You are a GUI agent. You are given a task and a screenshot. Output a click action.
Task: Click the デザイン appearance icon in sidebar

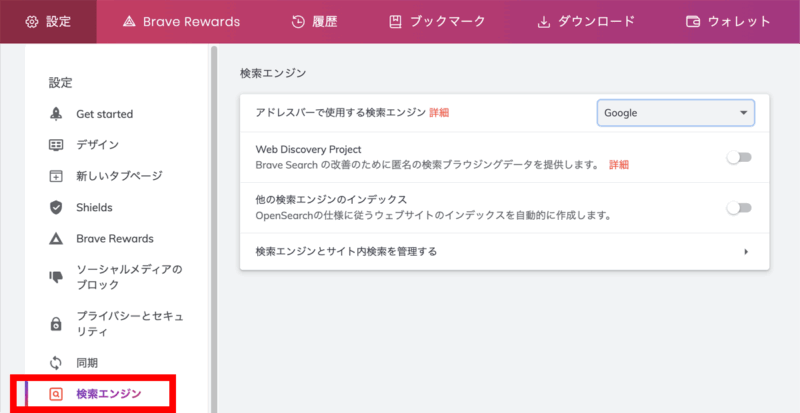[57, 145]
